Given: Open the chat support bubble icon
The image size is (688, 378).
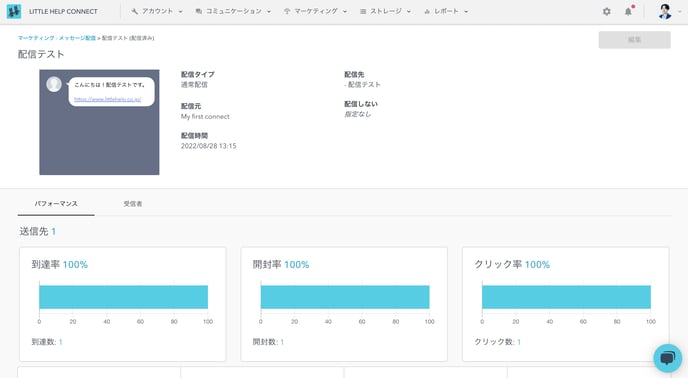Looking at the screenshot, I should tap(667, 358).
